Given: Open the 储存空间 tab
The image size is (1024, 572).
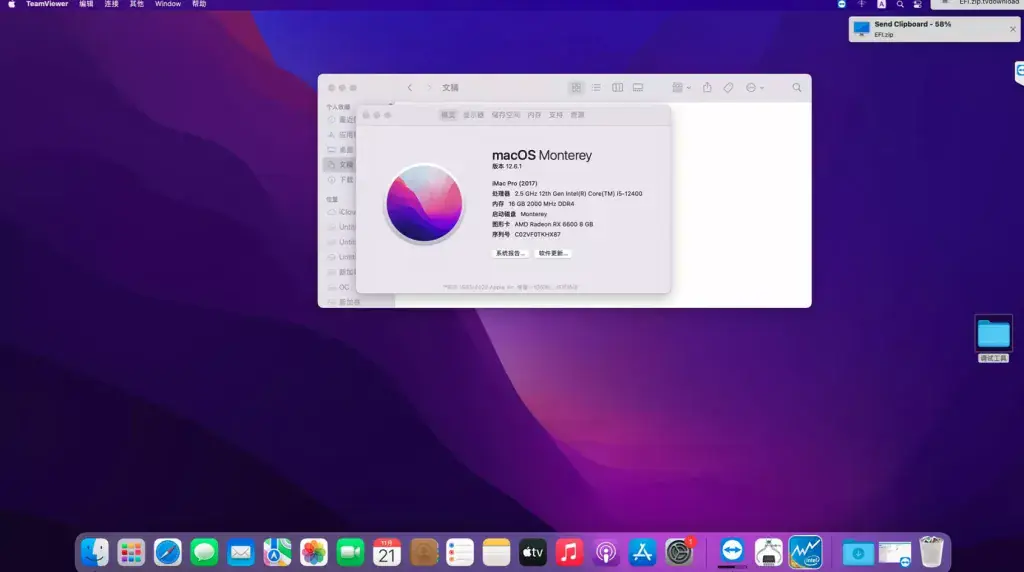Looking at the screenshot, I should click(505, 115).
